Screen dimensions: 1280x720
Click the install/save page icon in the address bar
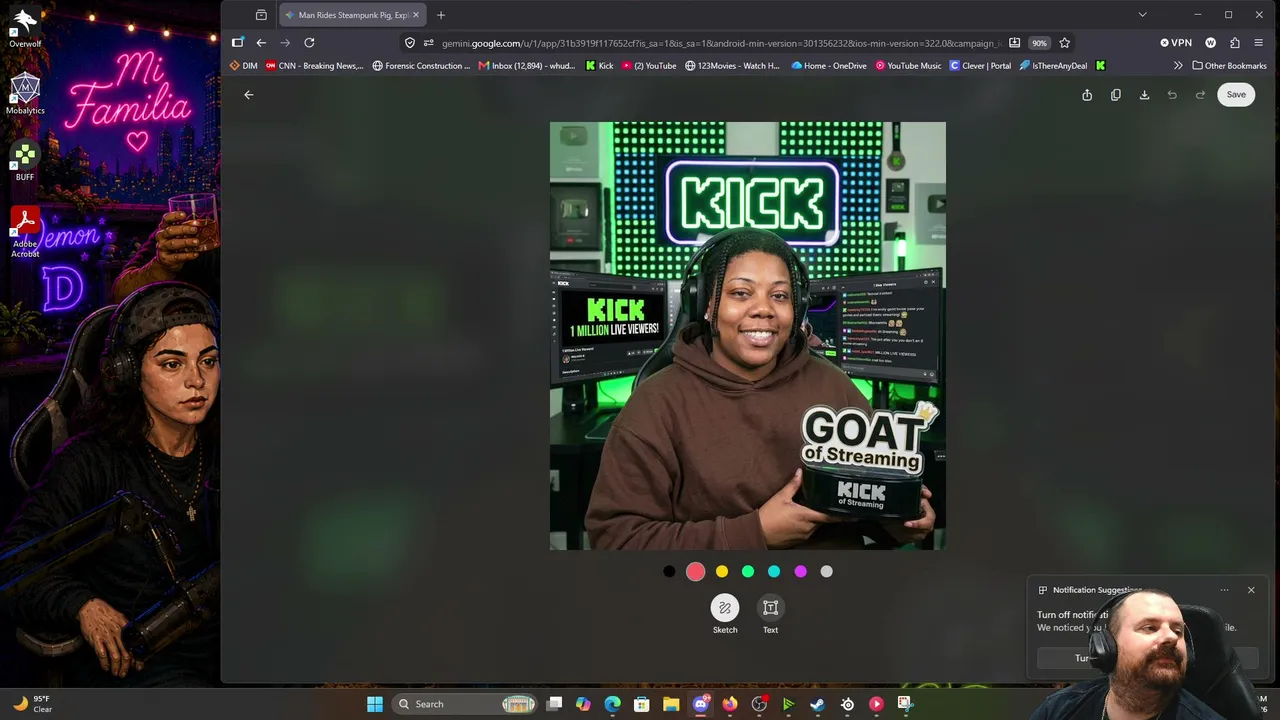point(1015,43)
